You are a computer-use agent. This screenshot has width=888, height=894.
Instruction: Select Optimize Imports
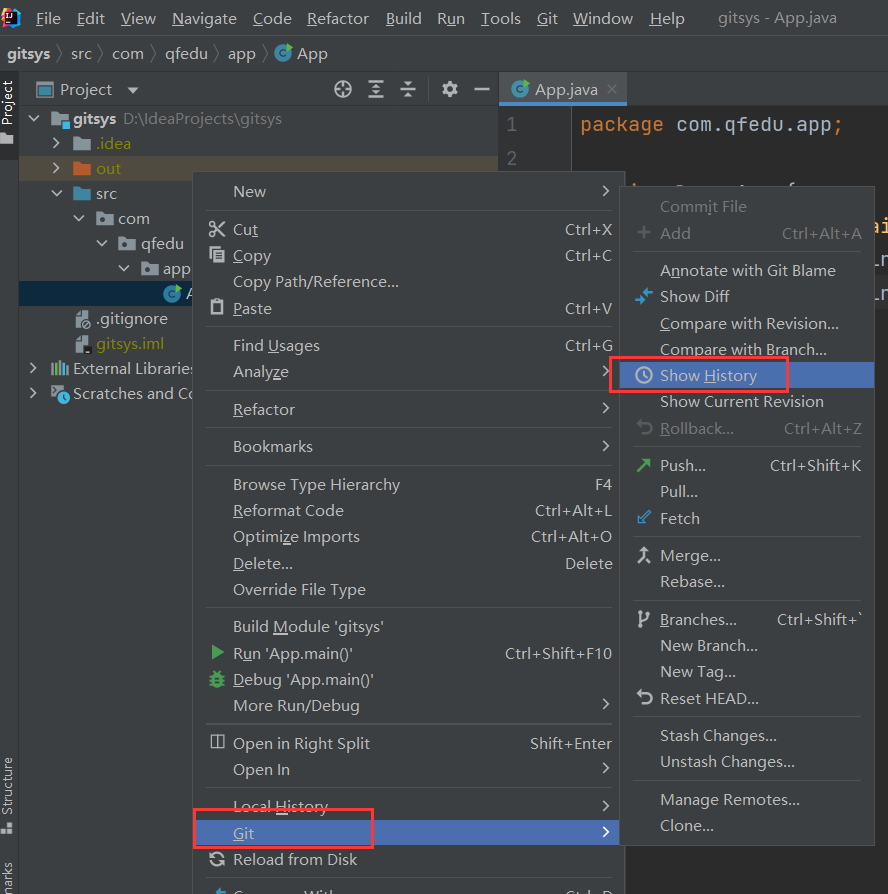tap(408, 537)
